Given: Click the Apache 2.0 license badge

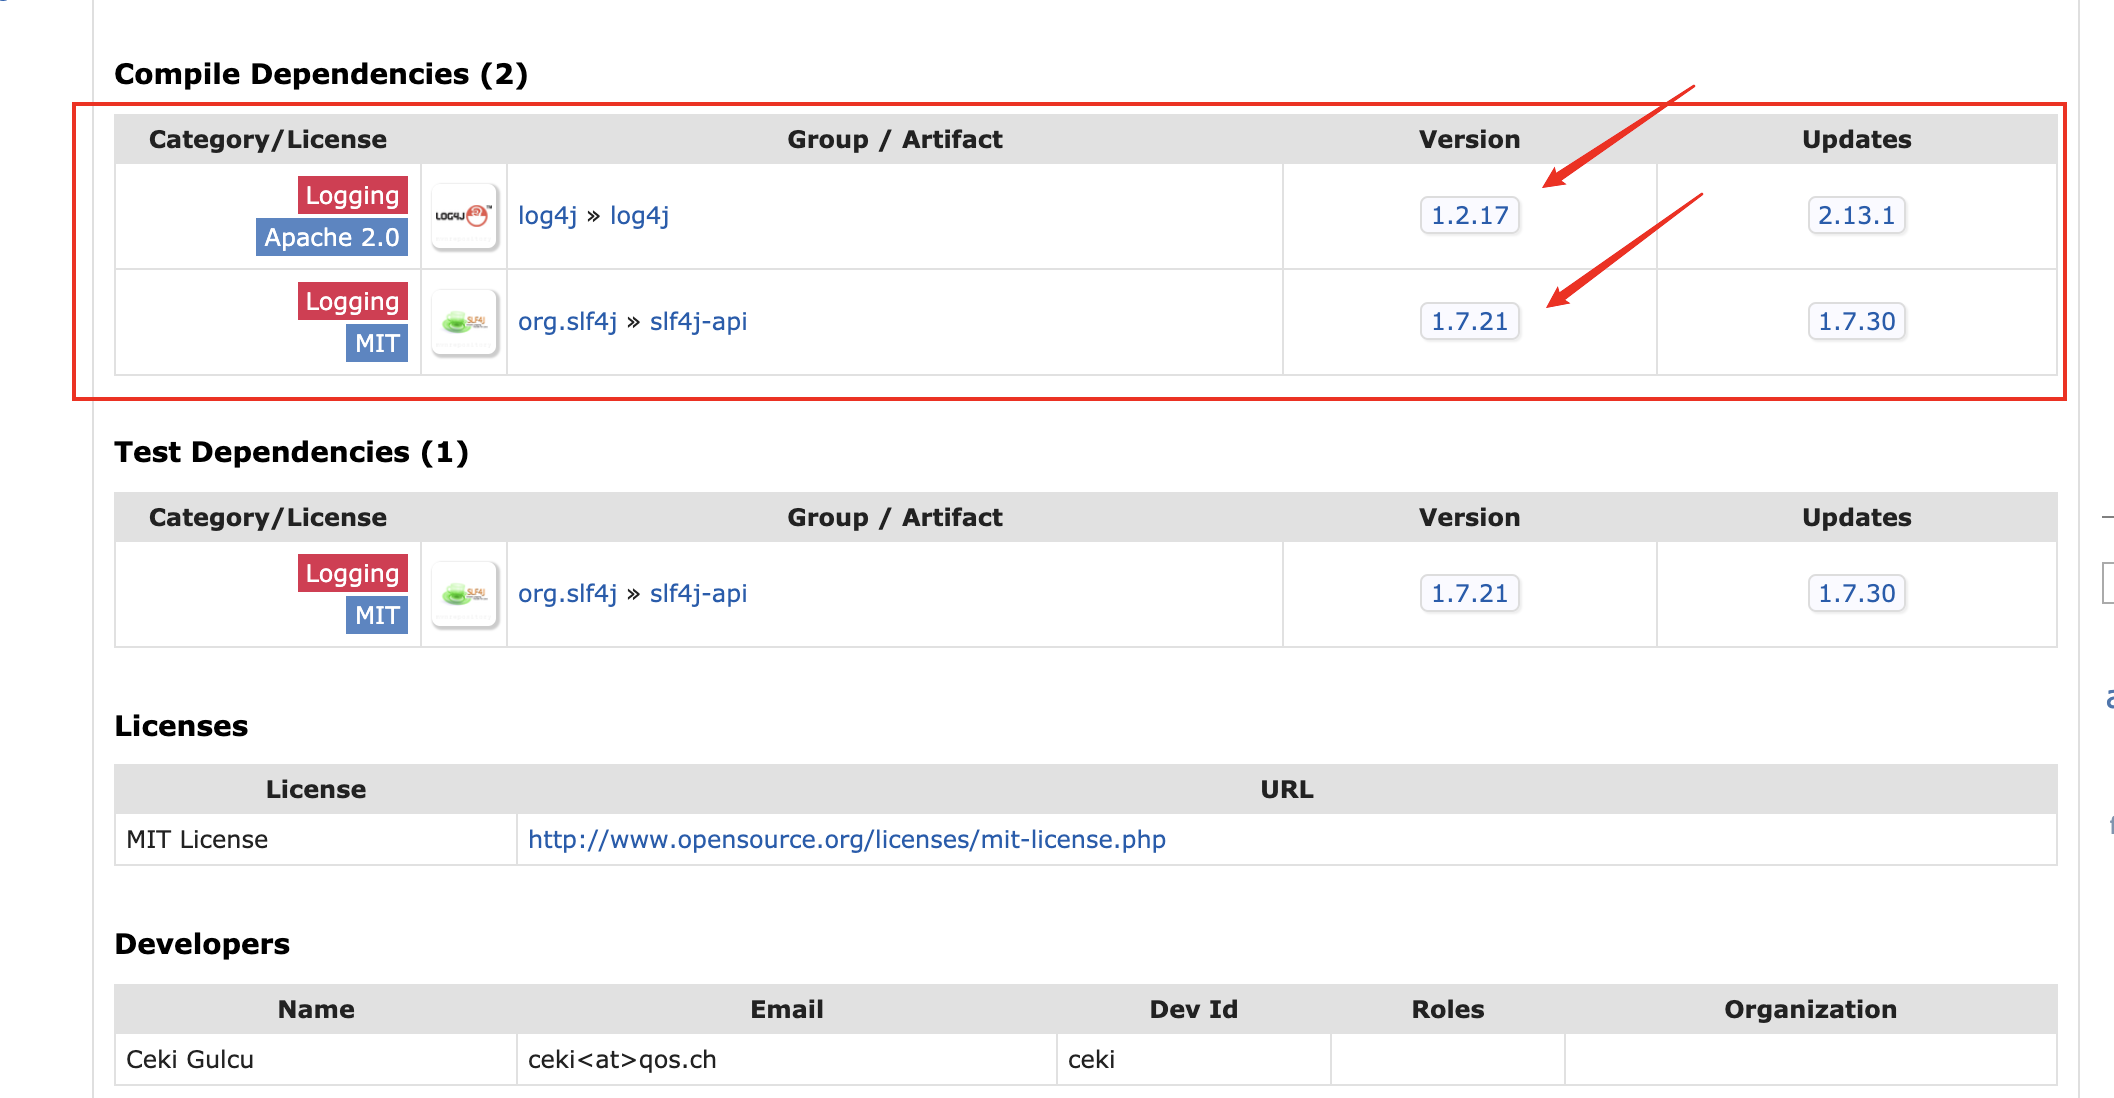Looking at the screenshot, I should click(332, 237).
